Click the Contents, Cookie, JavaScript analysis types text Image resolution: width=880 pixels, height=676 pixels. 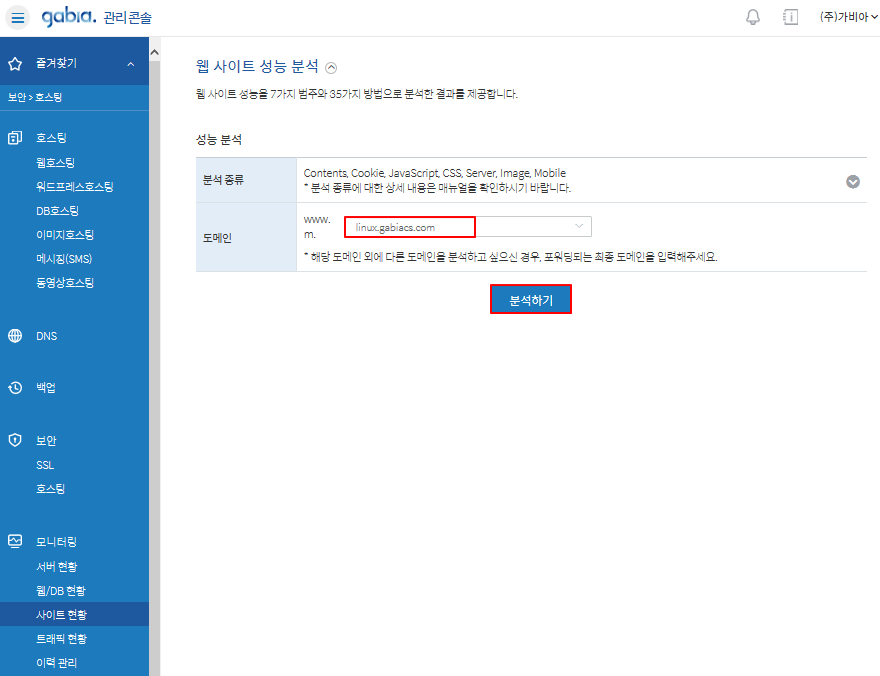pyautogui.click(x=434, y=173)
